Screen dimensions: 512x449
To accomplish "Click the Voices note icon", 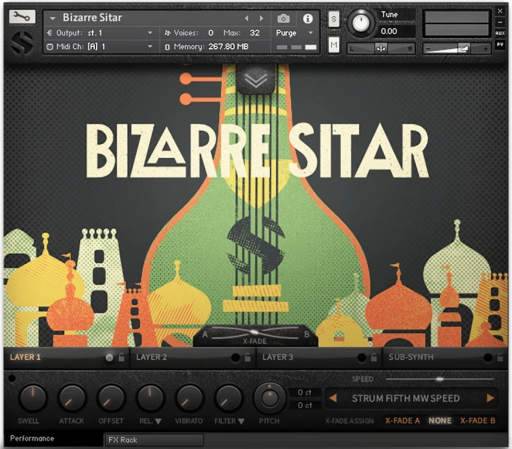I will 168,33.
